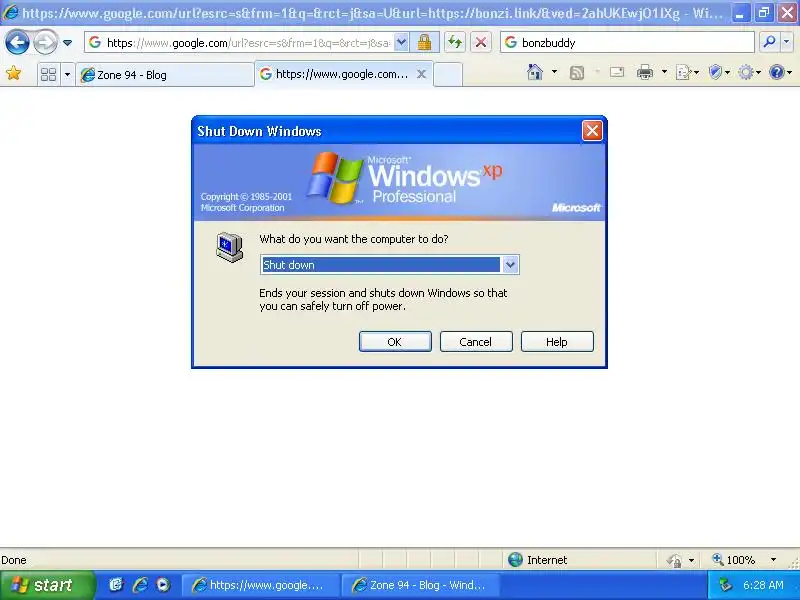Click the browser Forward arrow button
This screenshot has width=800, height=600.
[45, 42]
